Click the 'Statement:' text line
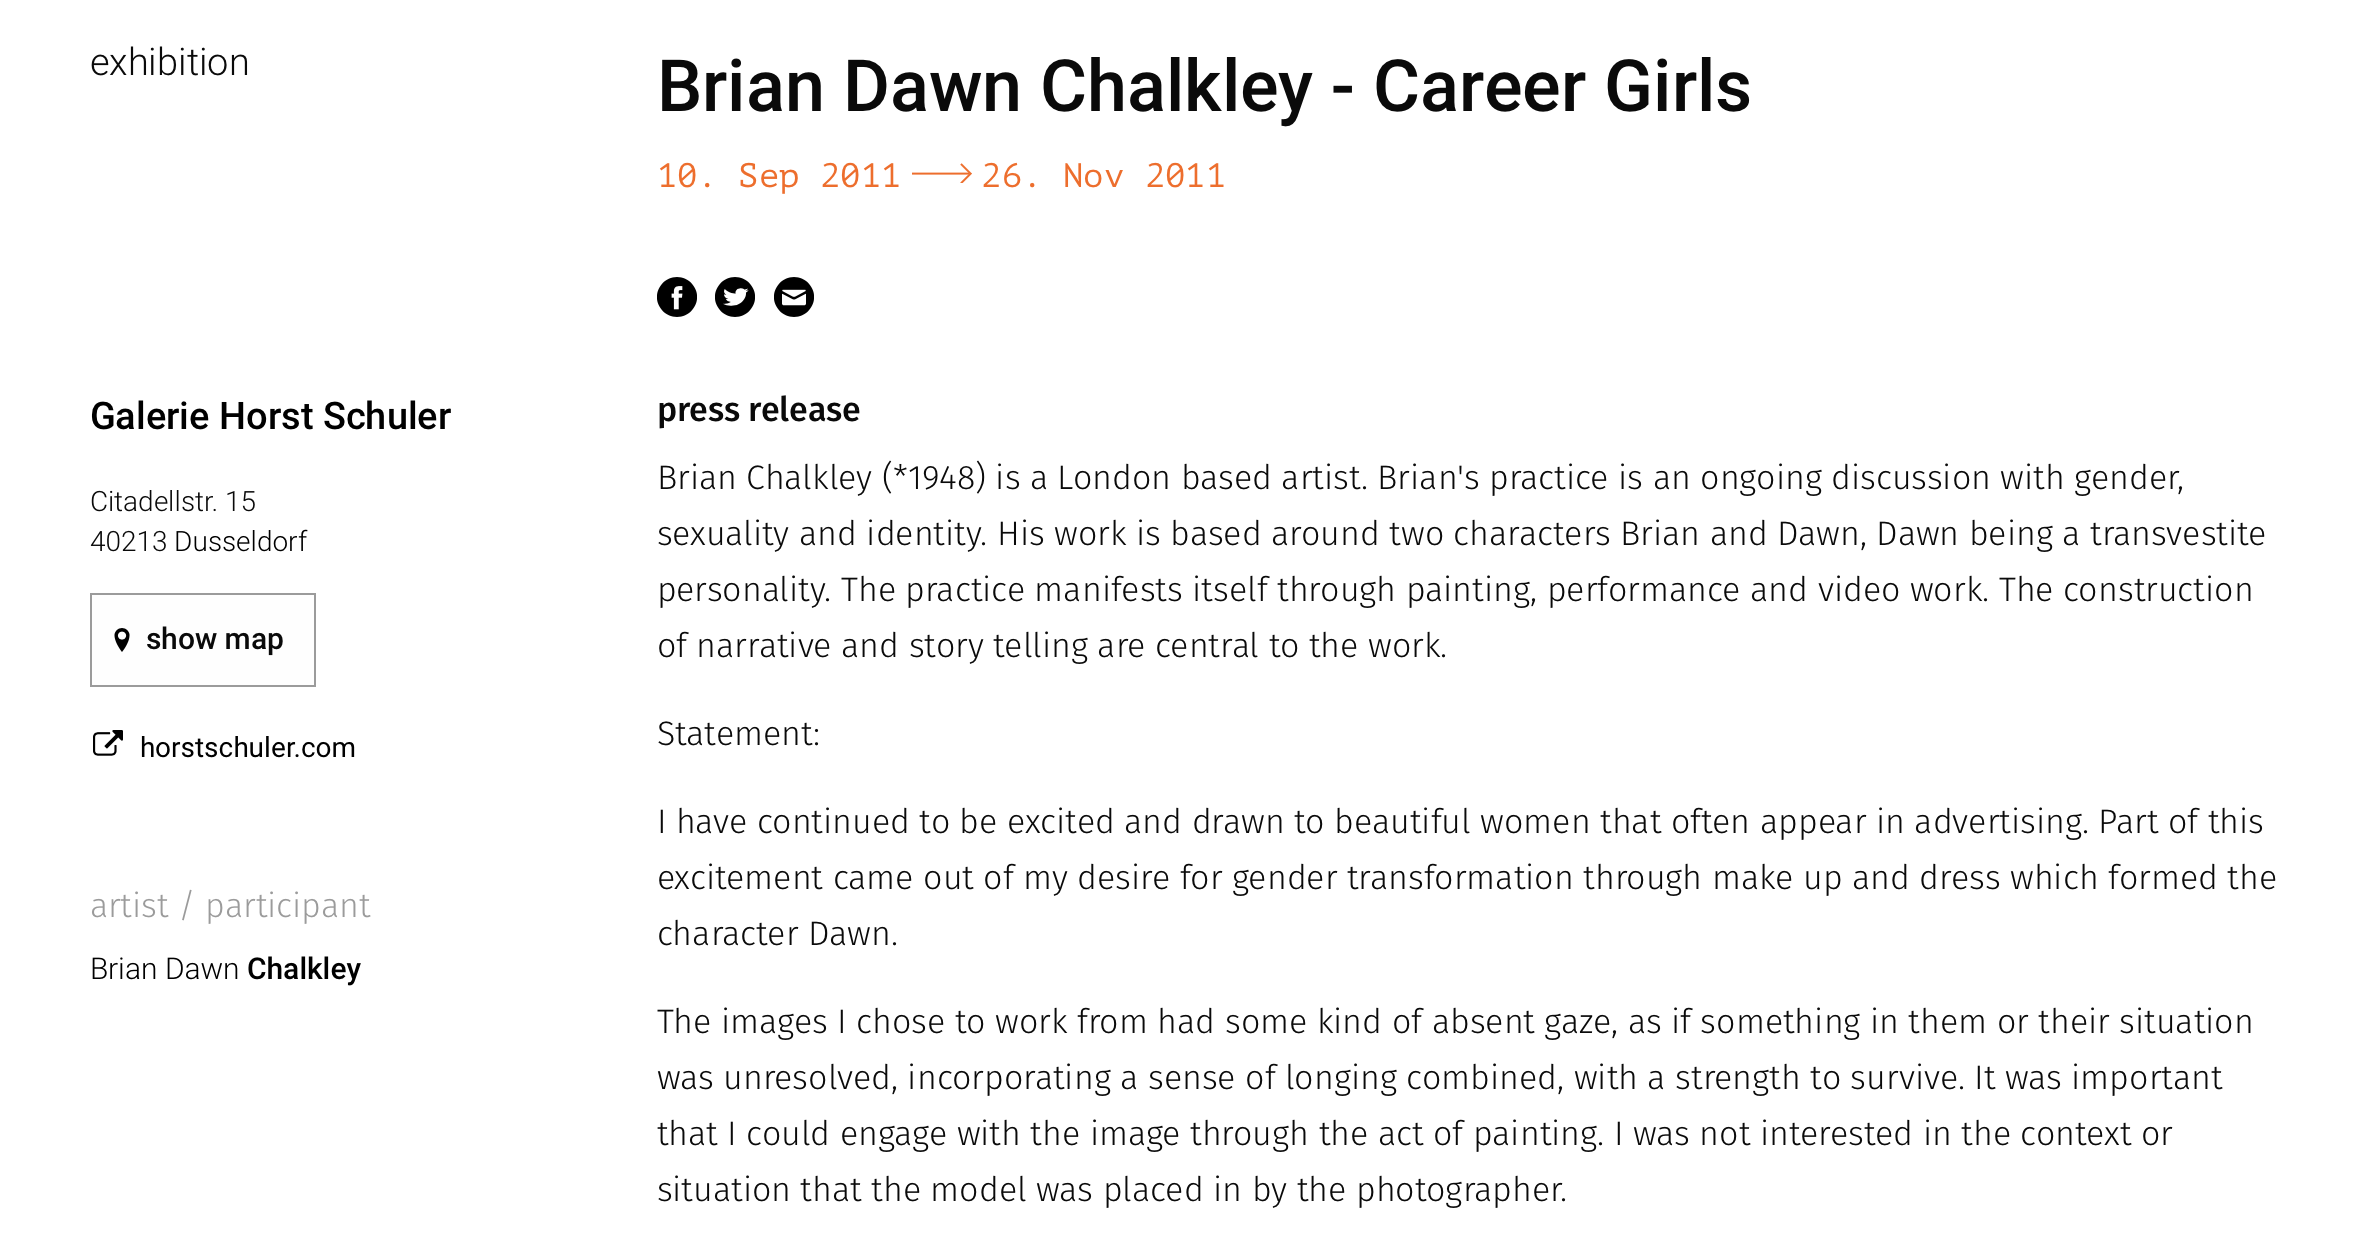 coord(738,734)
